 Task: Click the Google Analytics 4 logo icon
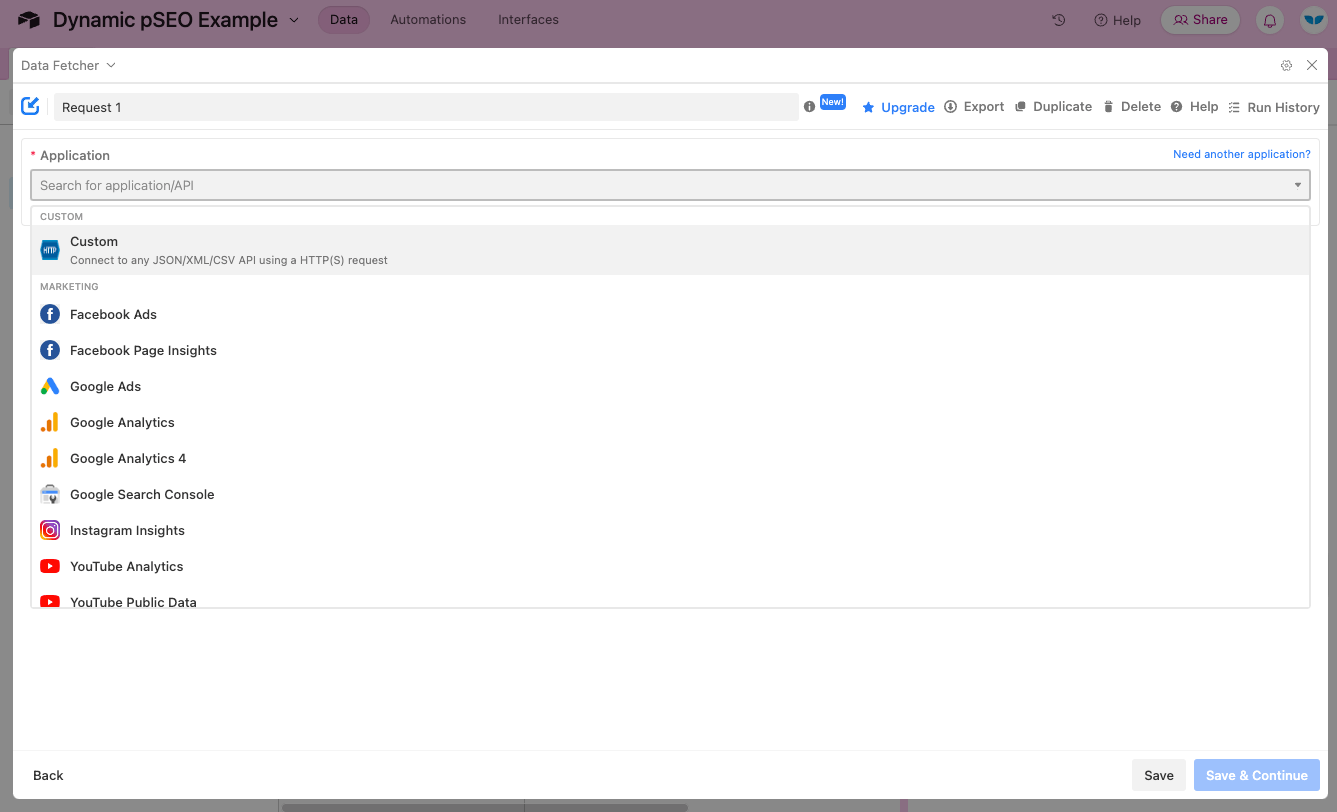[50, 458]
